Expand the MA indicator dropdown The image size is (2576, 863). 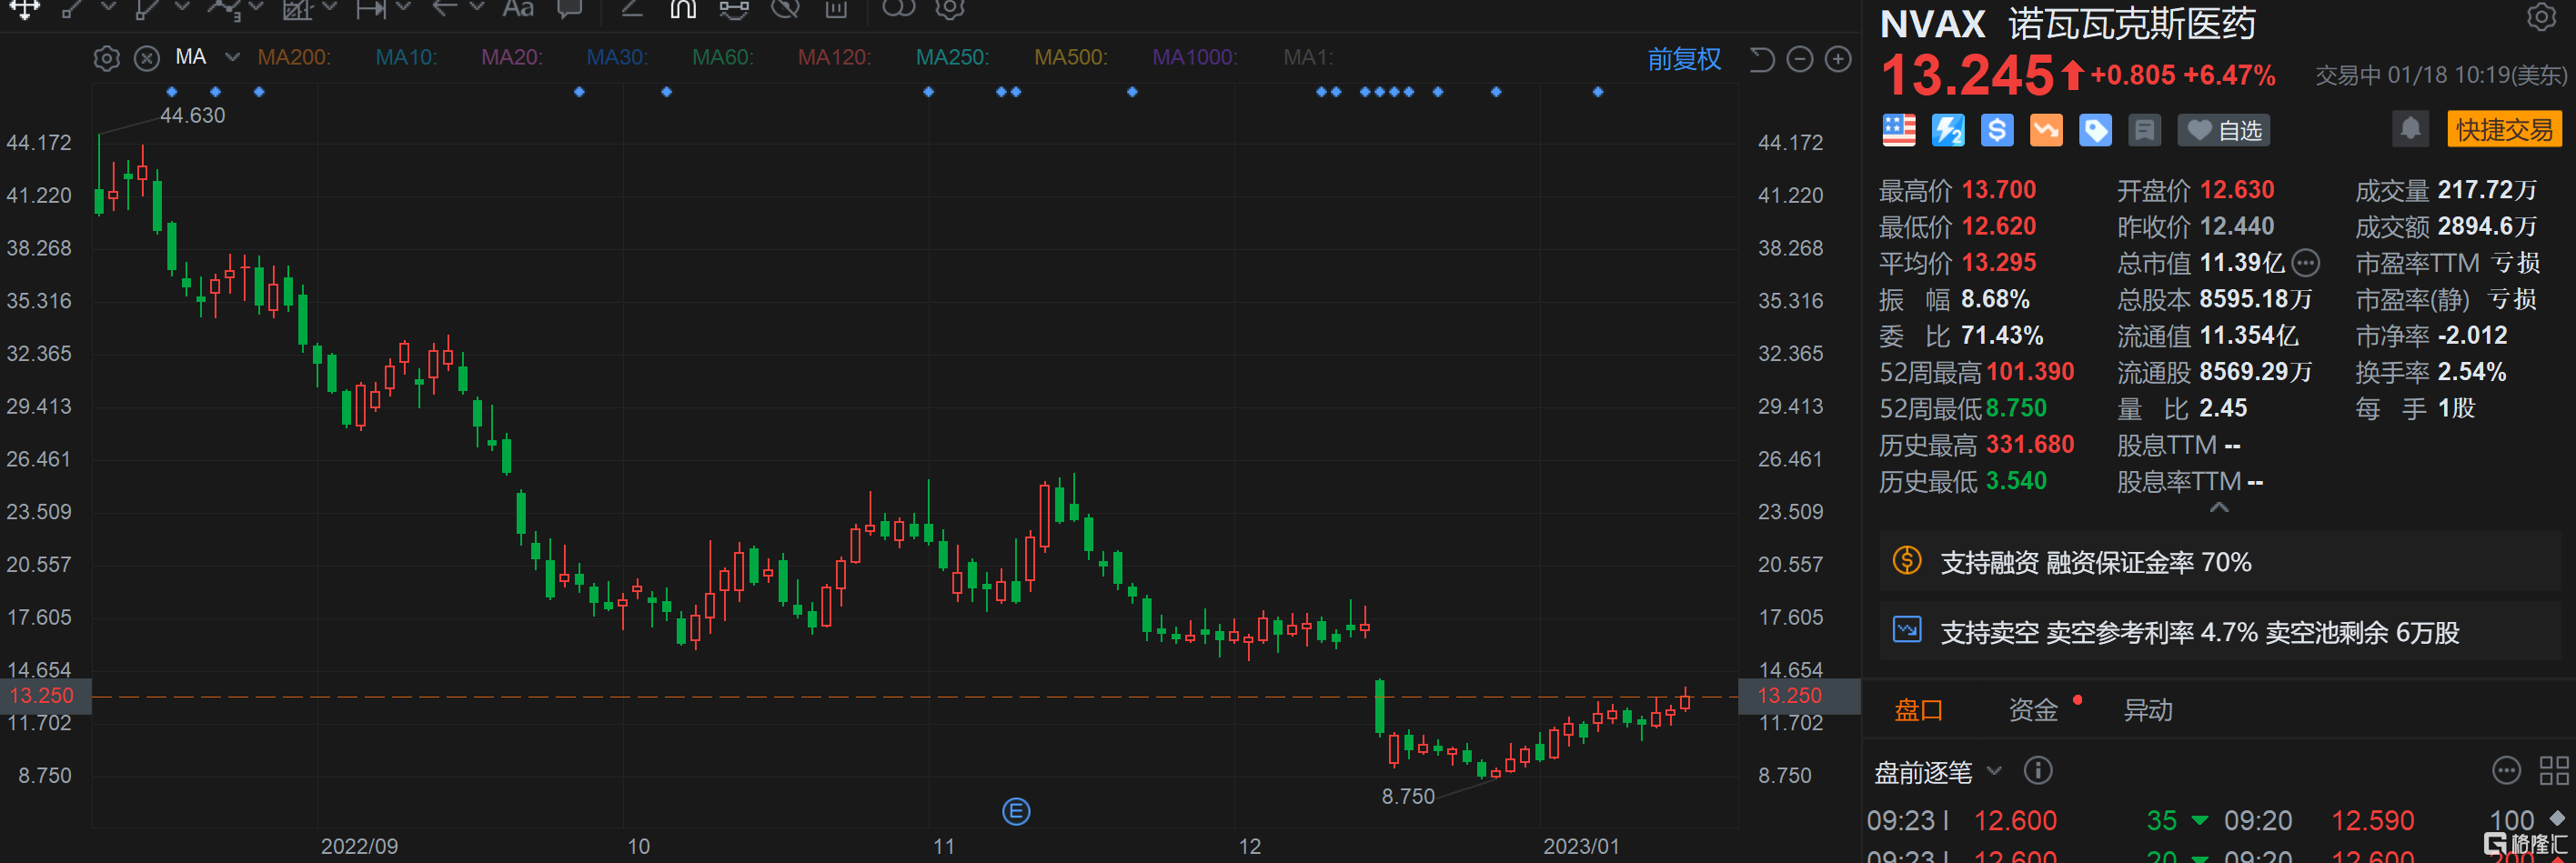click(x=232, y=57)
